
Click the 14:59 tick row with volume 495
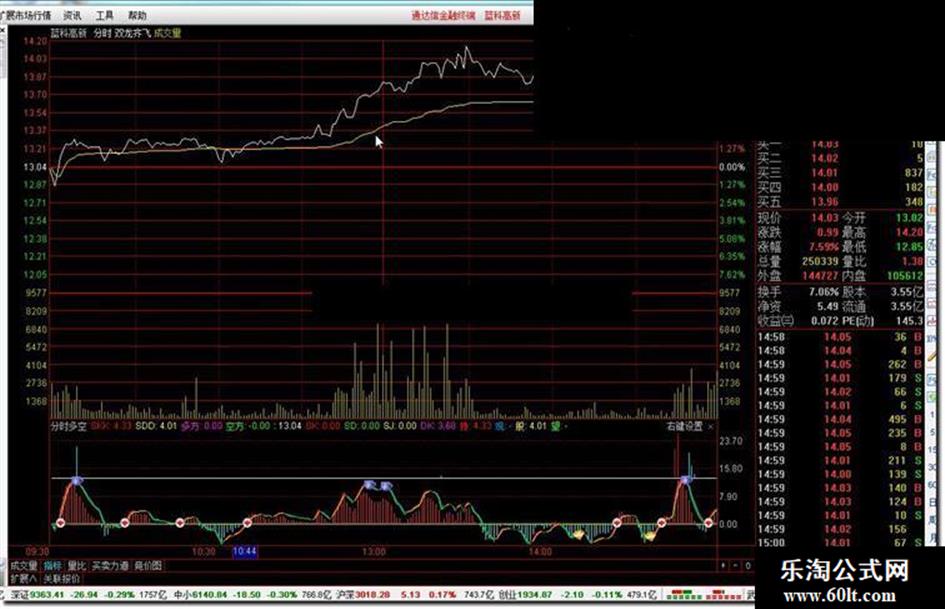coord(840,420)
